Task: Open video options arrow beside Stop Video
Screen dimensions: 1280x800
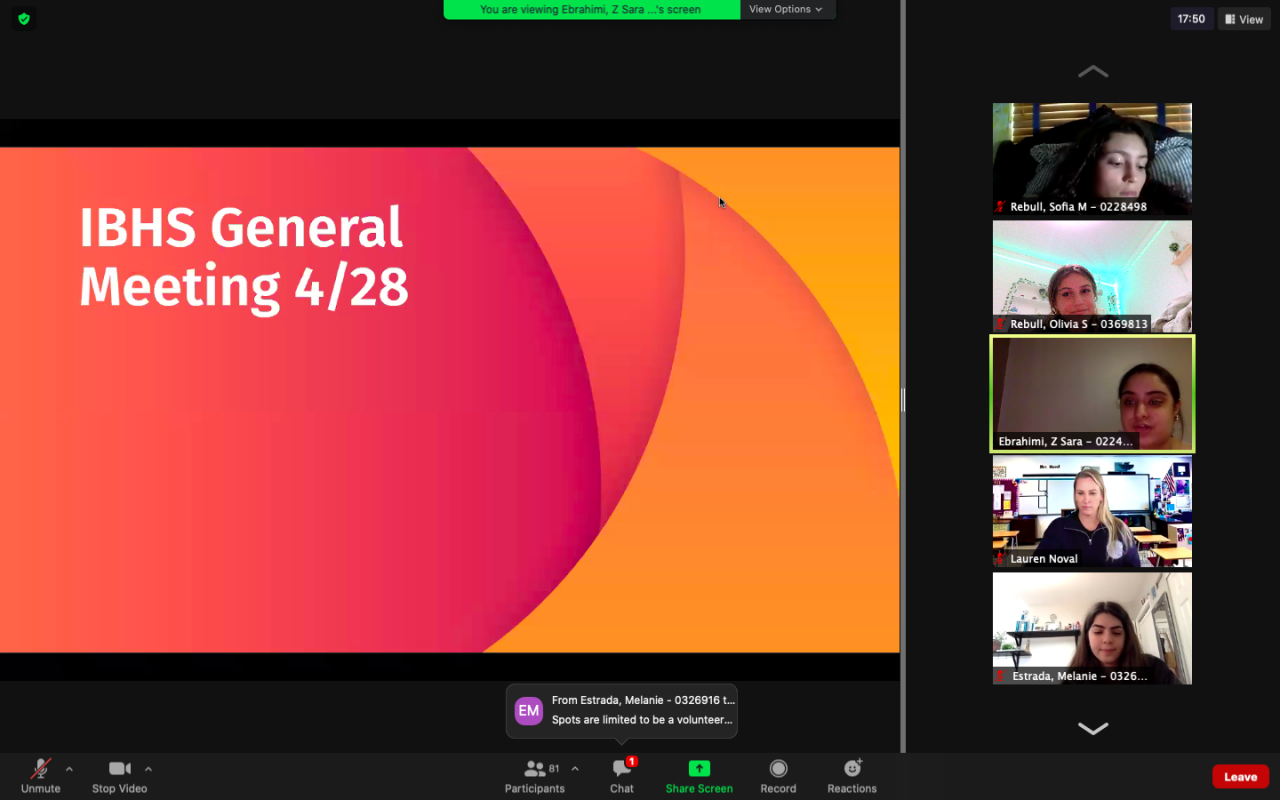Action: coord(148,769)
